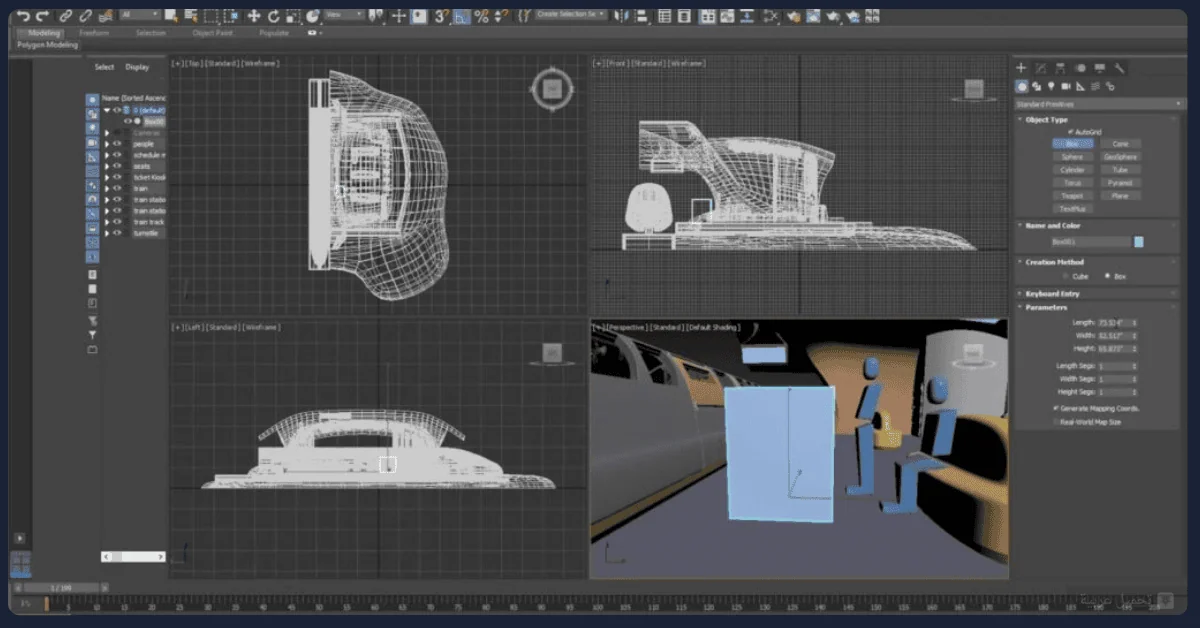Viewport: 1200px width, 628px height.
Task: Activate the Select and Rotate tool
Action: 273,16
